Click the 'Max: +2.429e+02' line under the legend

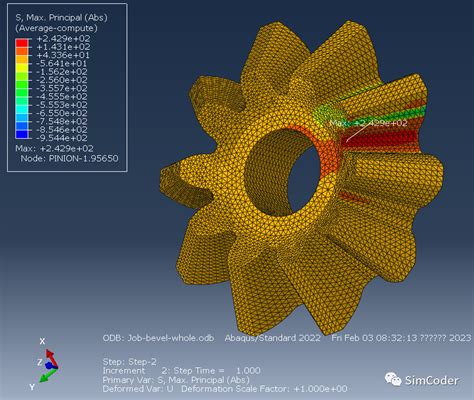[x=54, y=149]
